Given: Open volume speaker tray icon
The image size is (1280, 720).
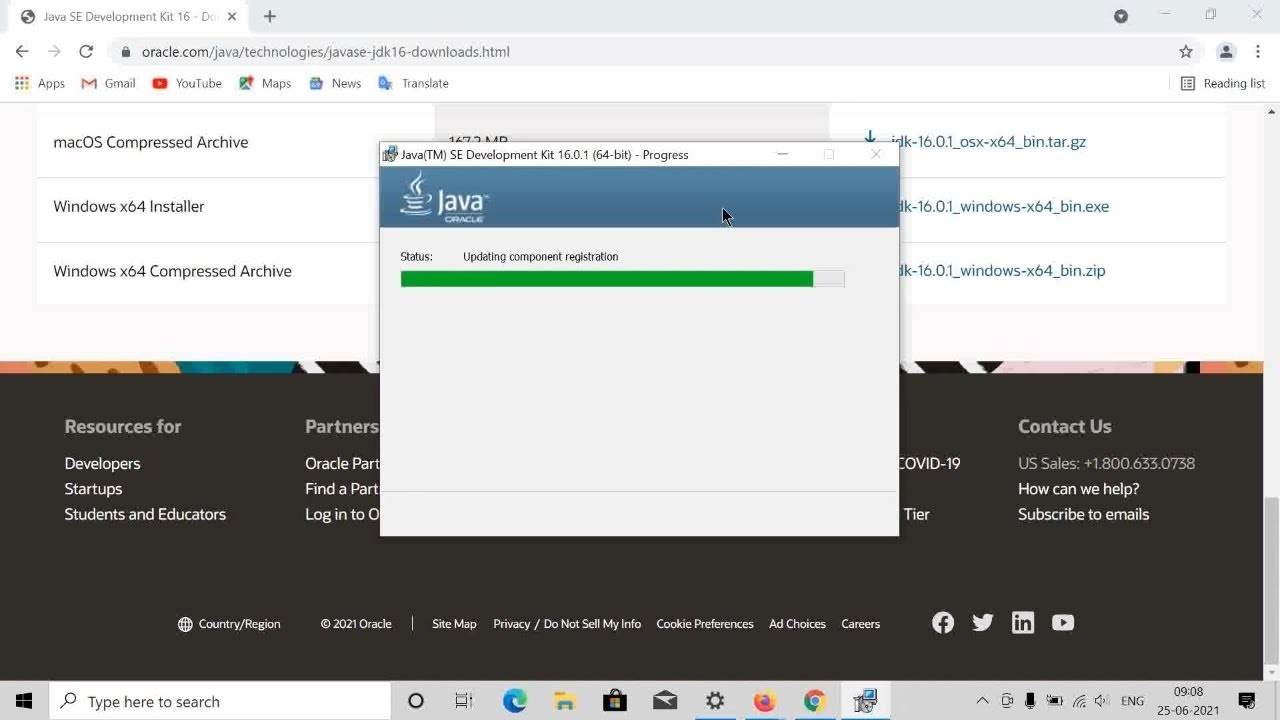Looking at the screenshot, I should tap(1102, 701).
